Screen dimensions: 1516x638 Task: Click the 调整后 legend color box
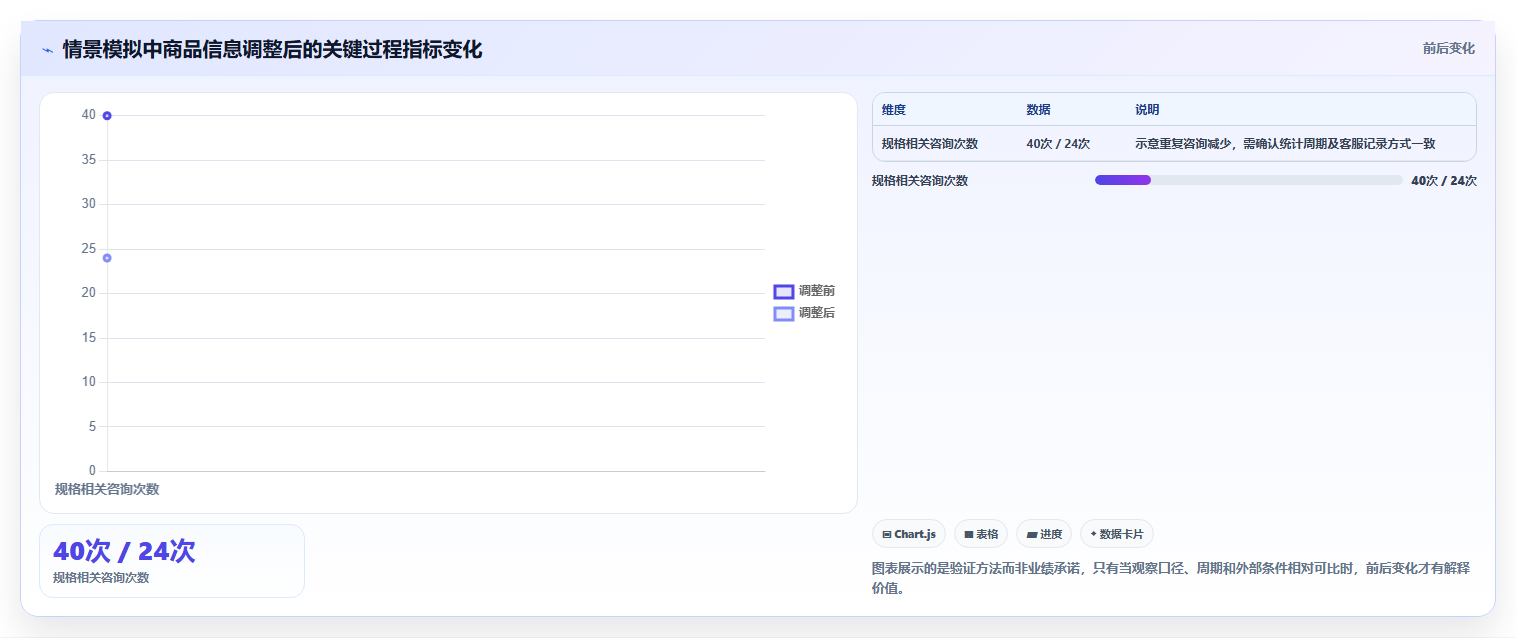point(784,313)
